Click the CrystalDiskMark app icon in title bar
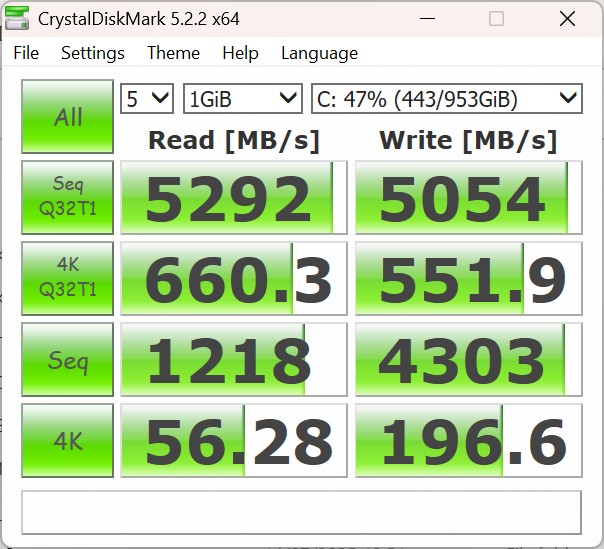The image size is (604, 549). (x=17, y=18)
